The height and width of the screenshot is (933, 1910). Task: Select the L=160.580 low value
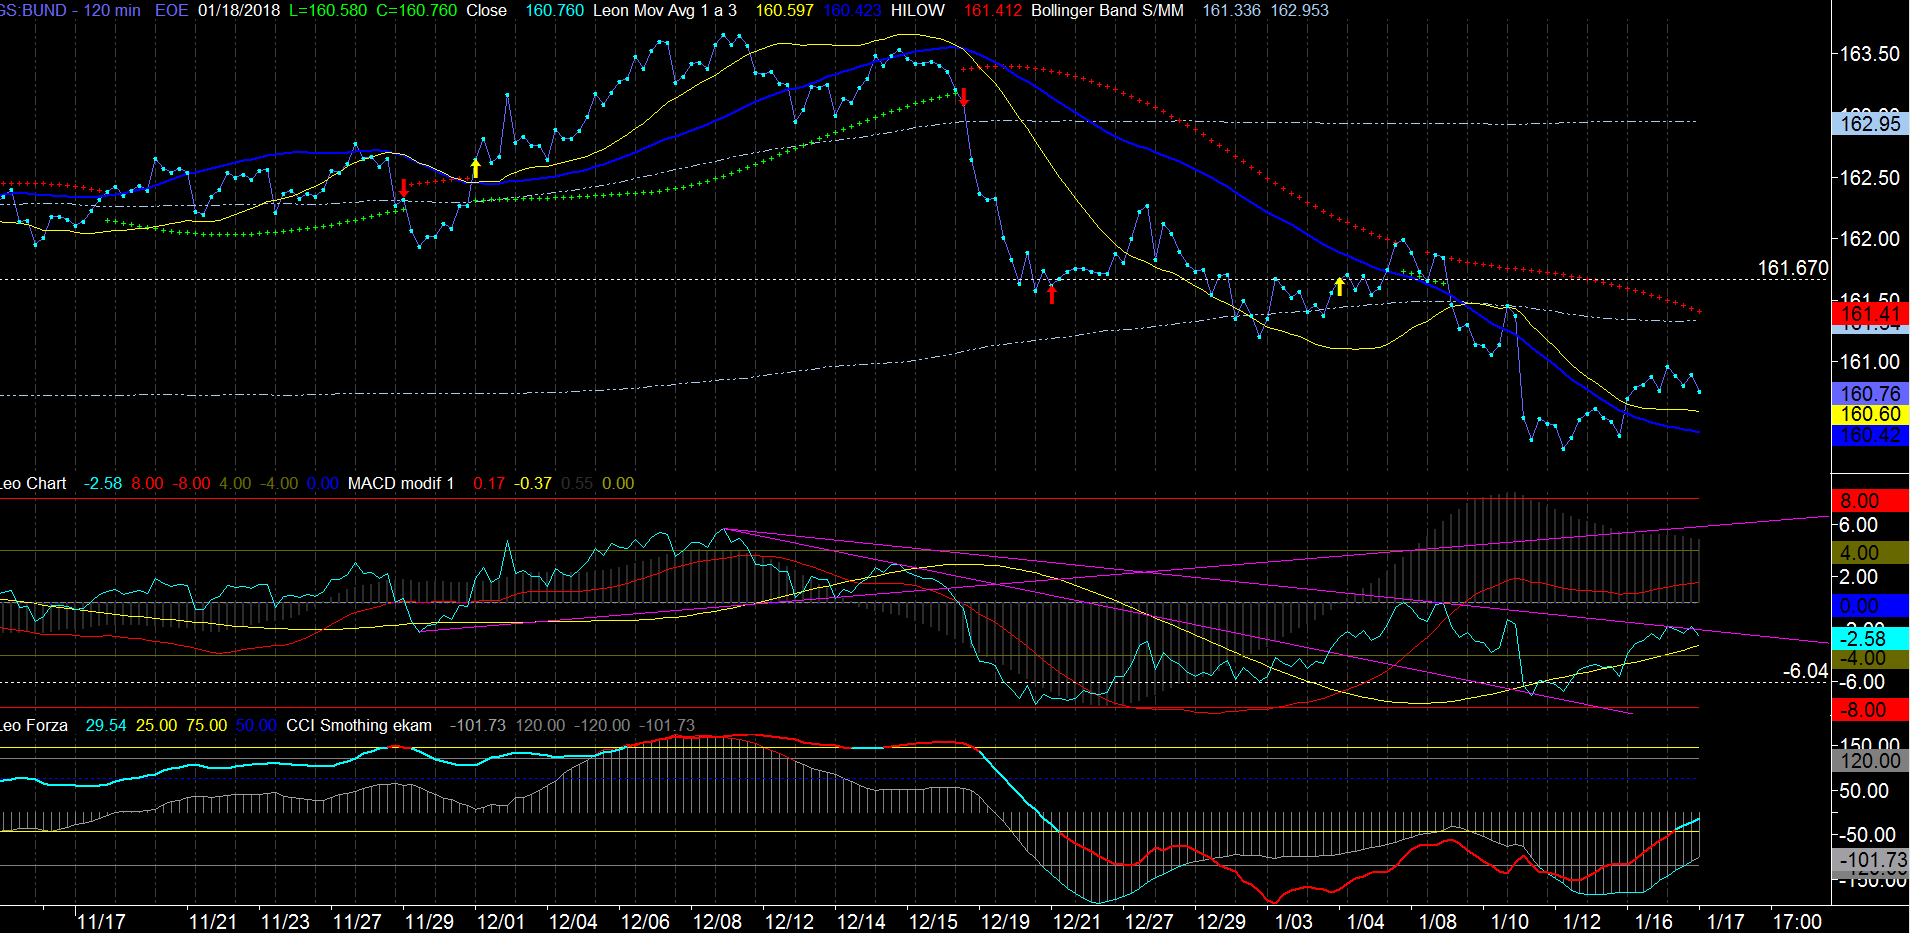tap(328, 10)
